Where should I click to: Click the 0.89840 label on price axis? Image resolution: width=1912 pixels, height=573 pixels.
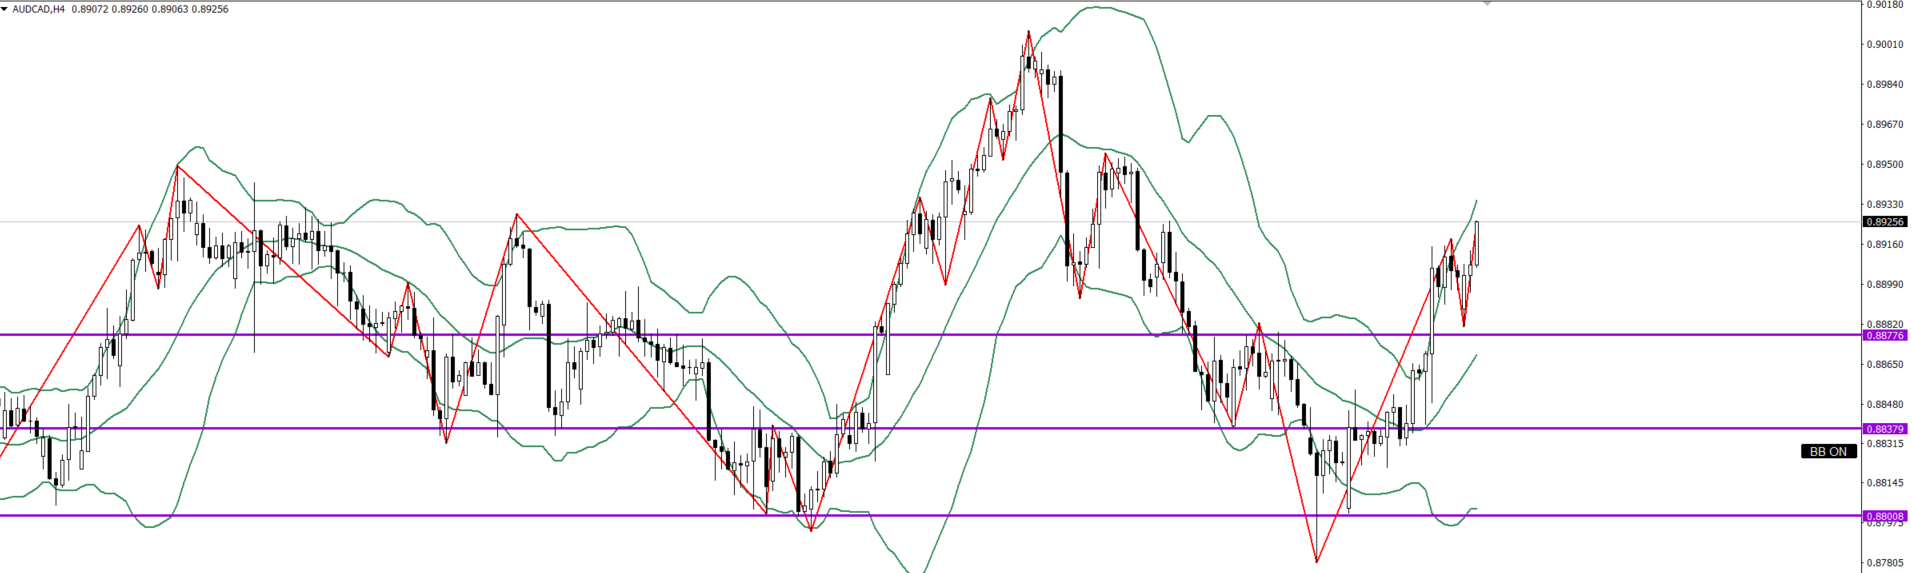pos(1885,85)
